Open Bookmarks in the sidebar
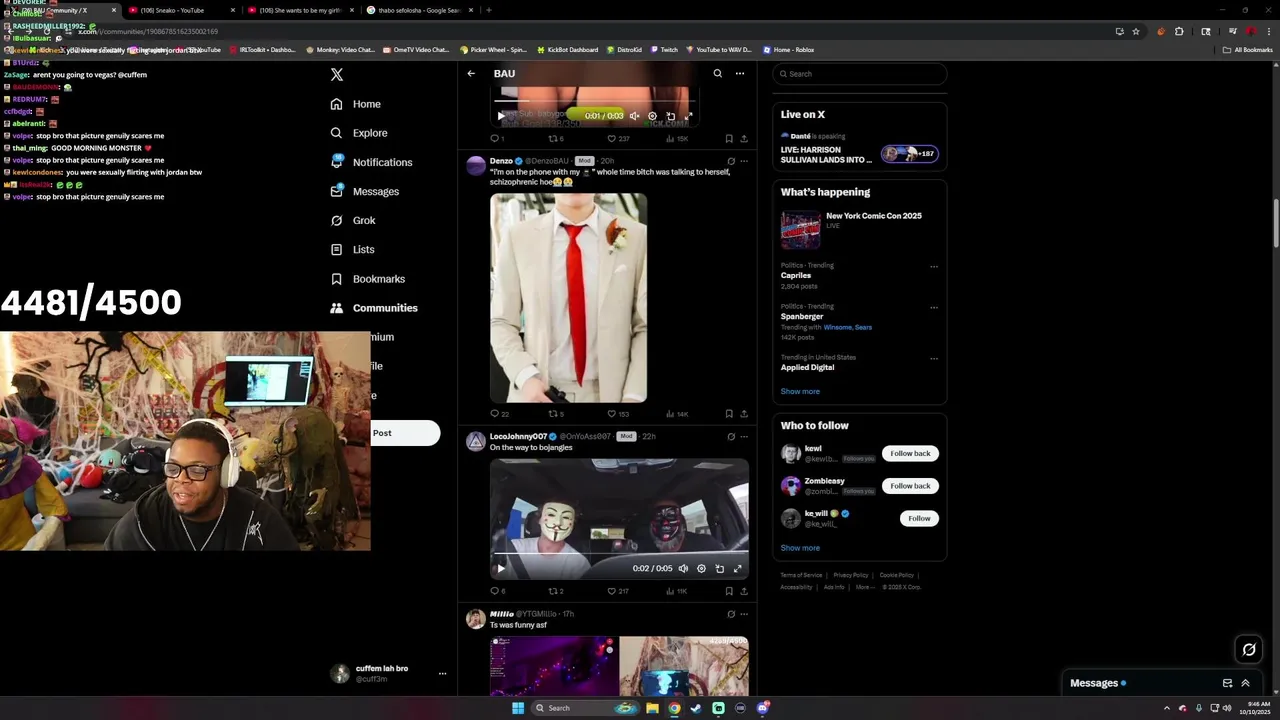The image size is (1280, 720). click(367, 279)
